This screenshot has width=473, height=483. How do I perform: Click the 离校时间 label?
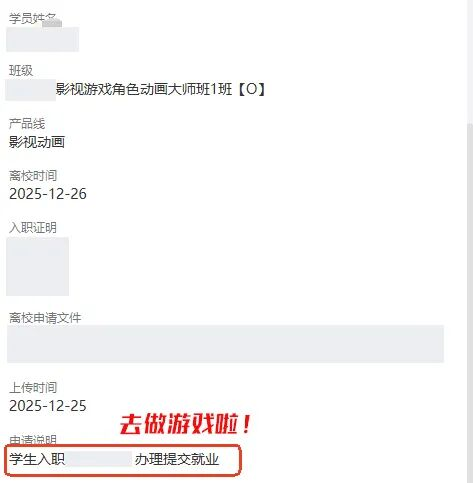[33, 176]
